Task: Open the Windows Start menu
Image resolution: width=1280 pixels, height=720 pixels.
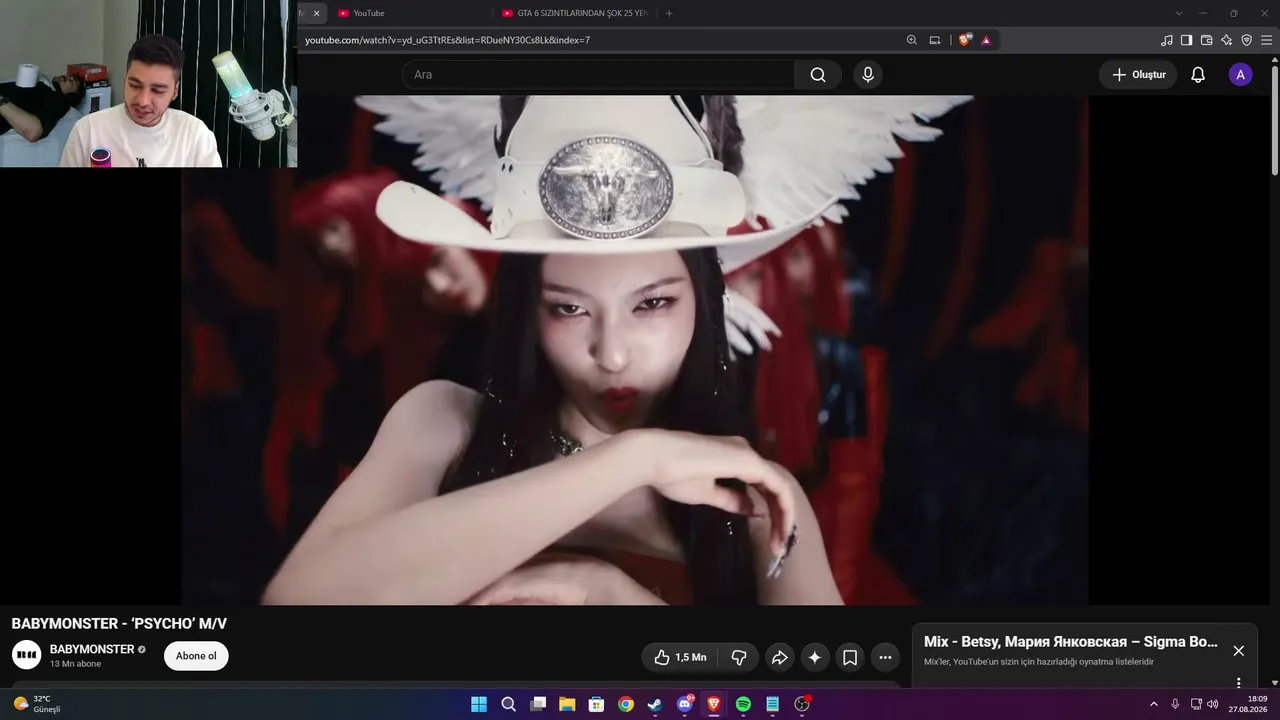Action: click(479, 704)
